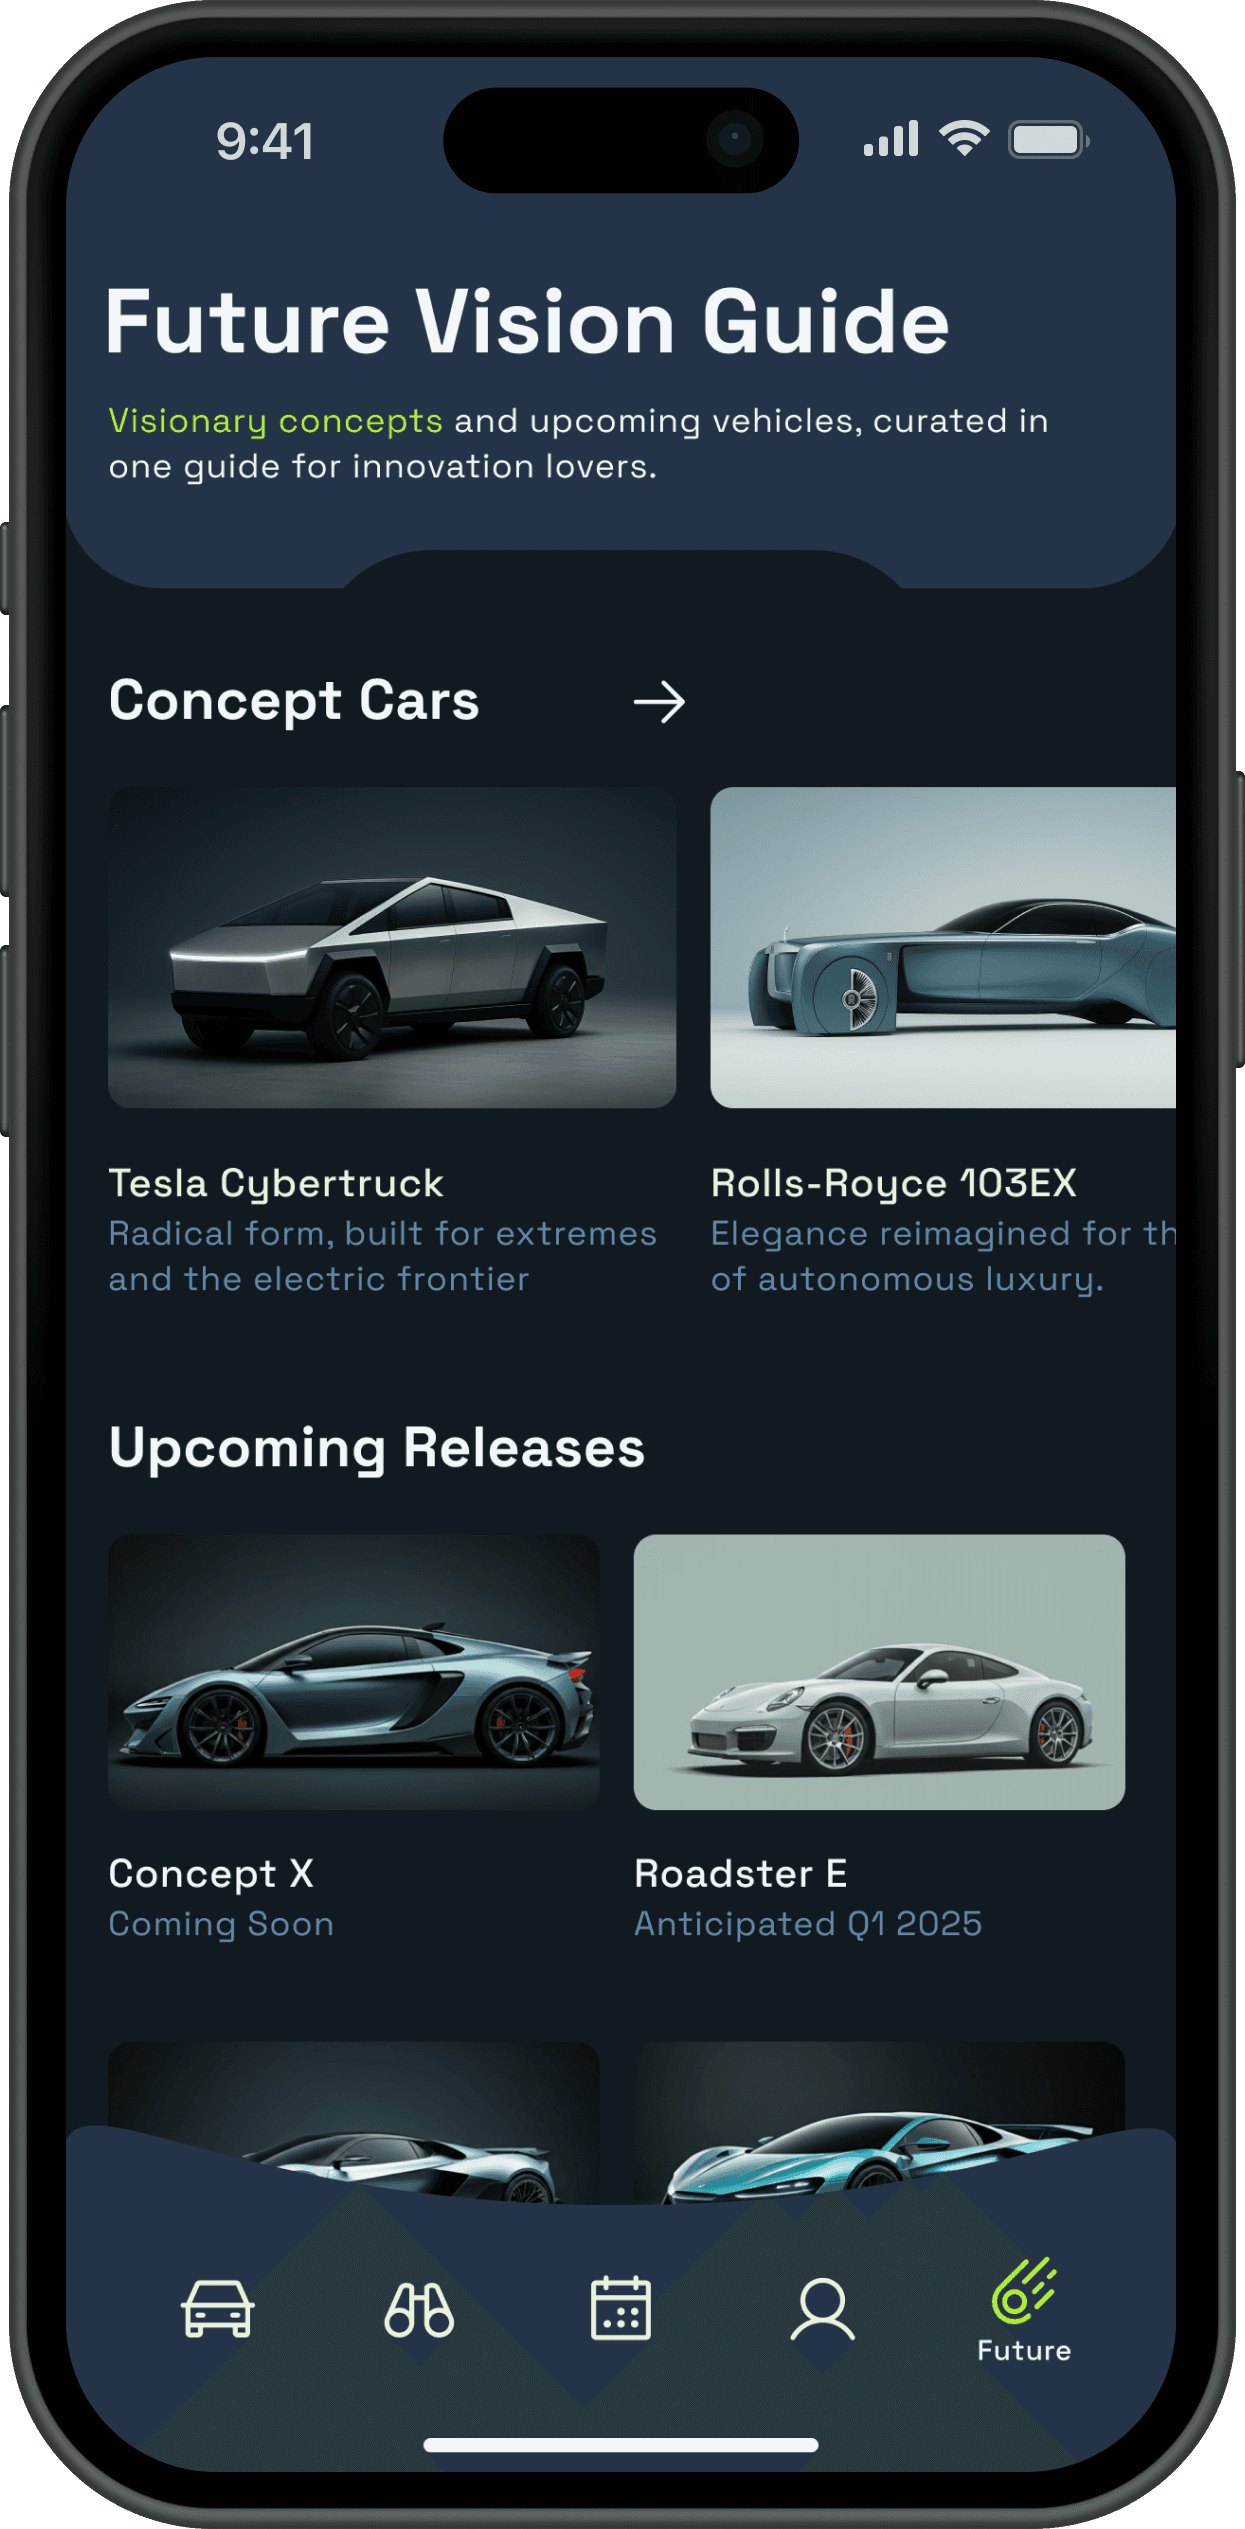
Task: Open the car tab icon in bottom bar
Action: (217, 2309)
